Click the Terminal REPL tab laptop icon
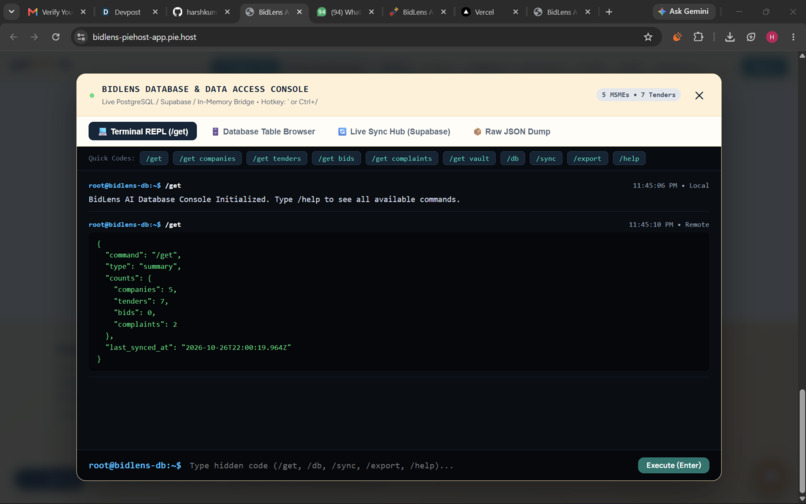 click(102, 132)
